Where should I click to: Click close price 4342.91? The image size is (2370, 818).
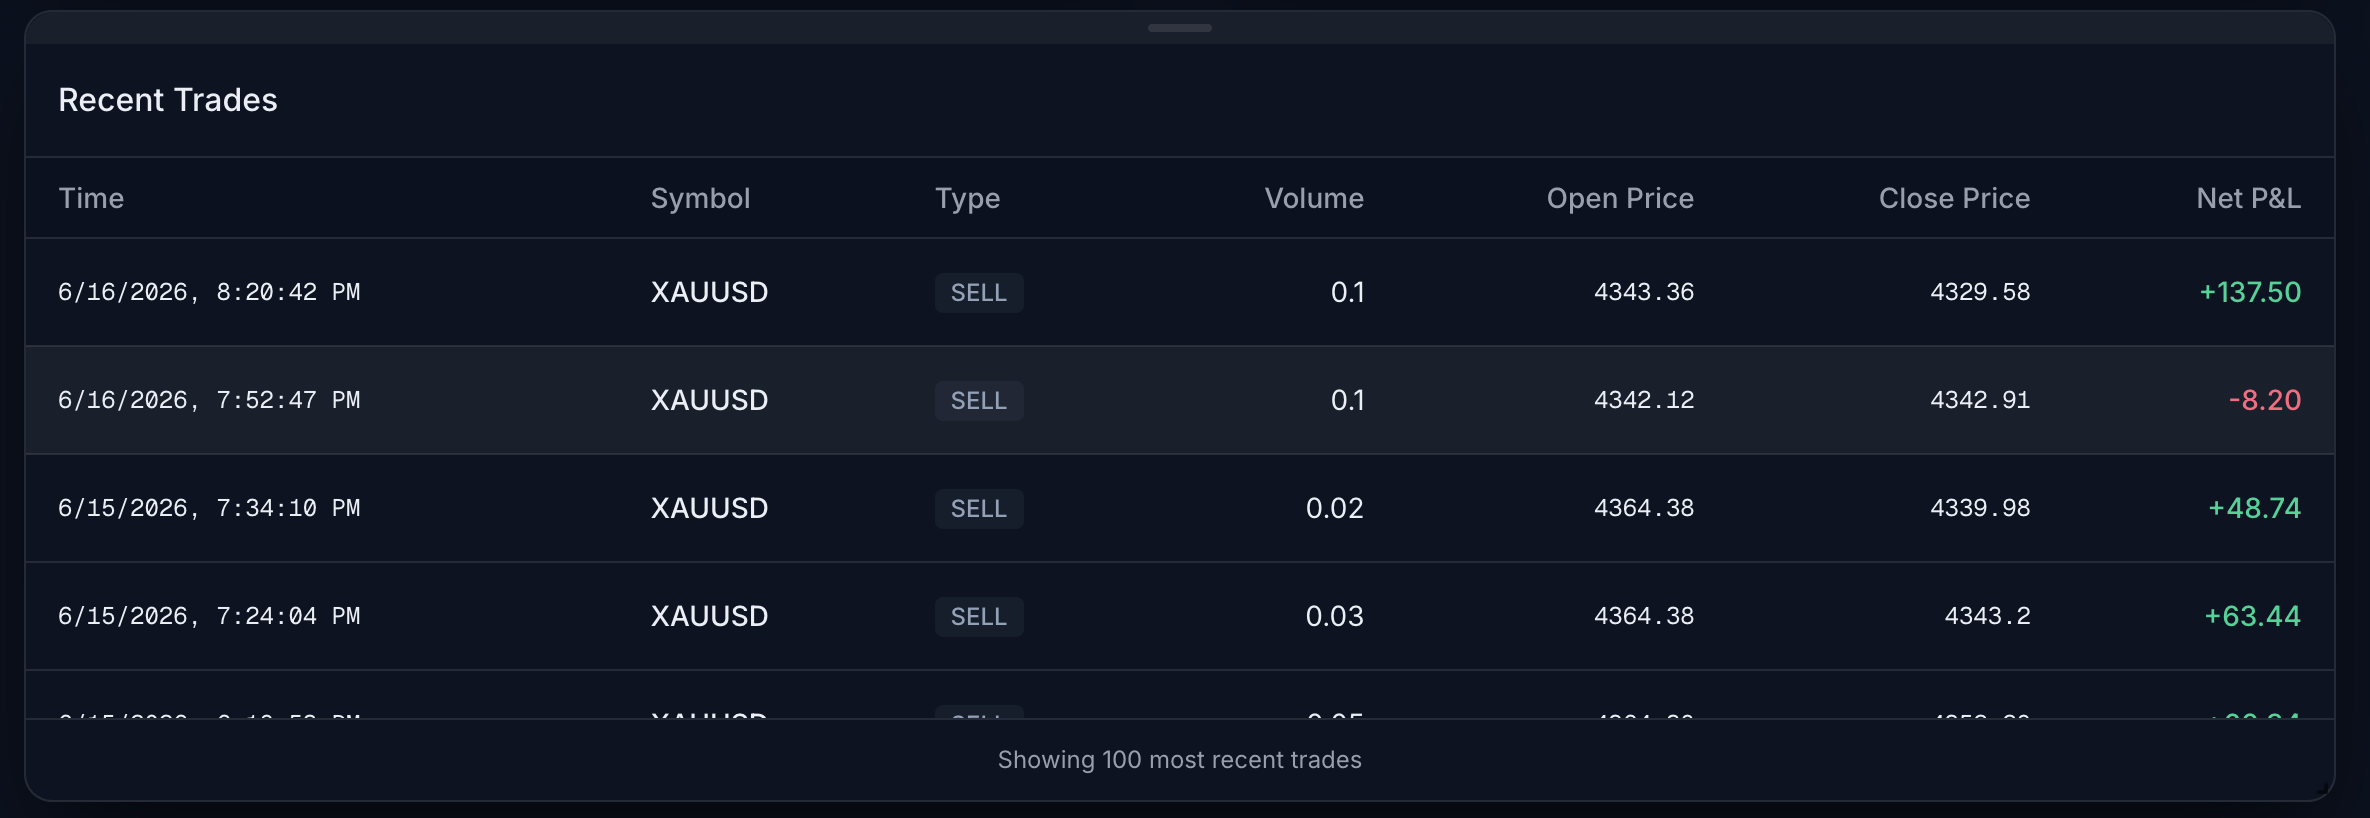point(1980,400)
